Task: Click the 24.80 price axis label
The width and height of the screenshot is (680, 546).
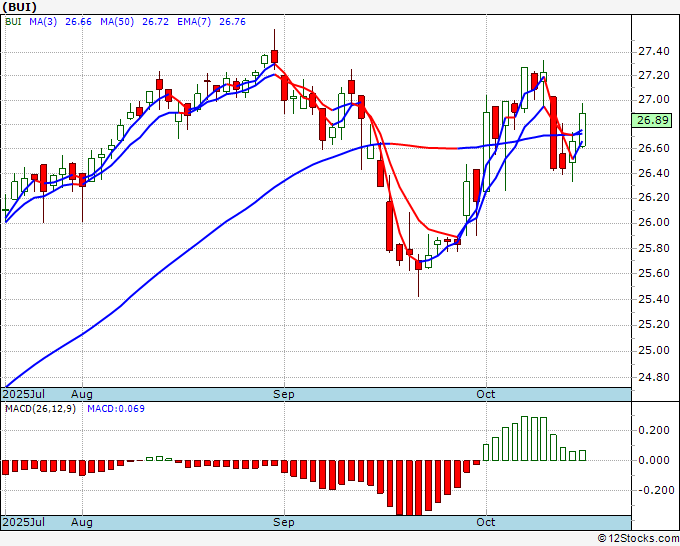Action: coord(654,377)
